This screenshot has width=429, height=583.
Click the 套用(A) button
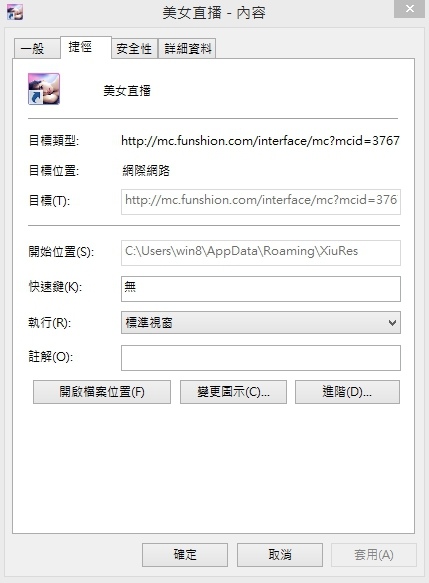(374, 555)
